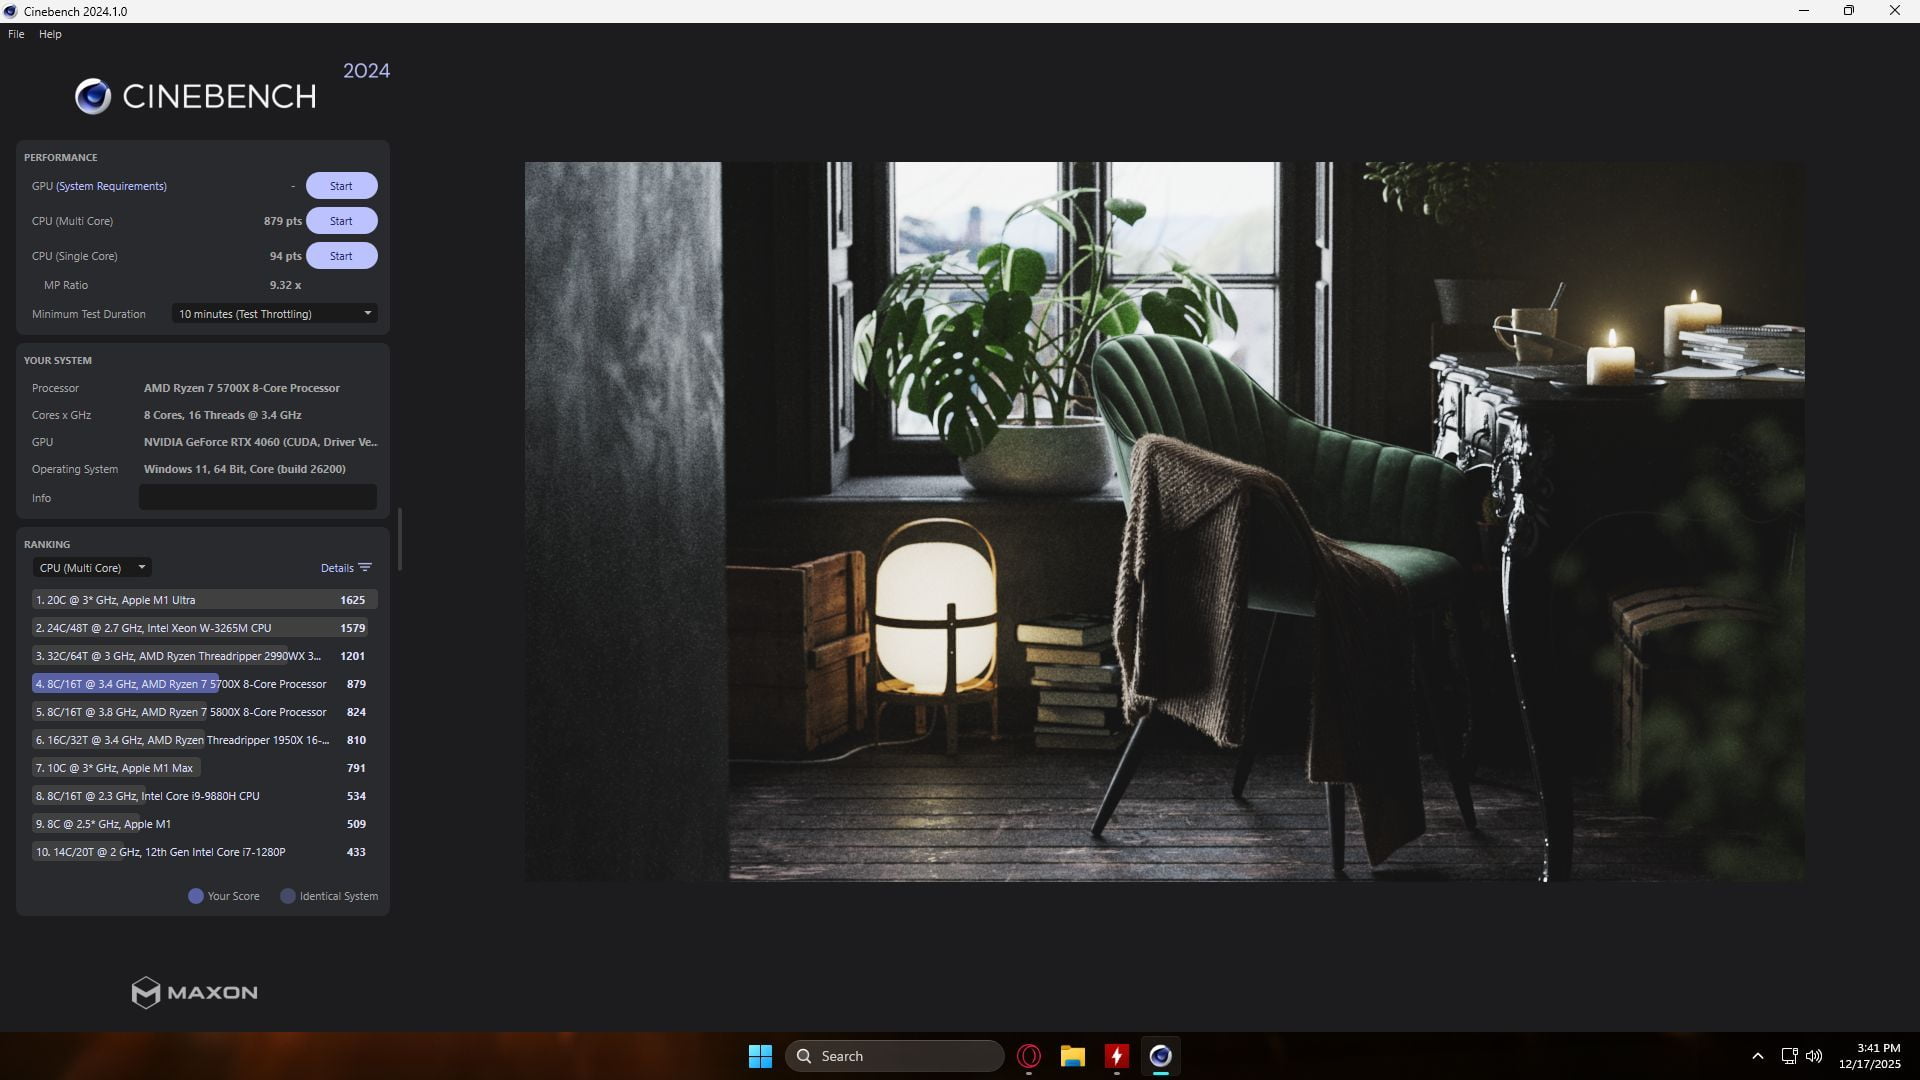Select the Threadripper 2990WX ranking row
This screenshot has width=1920, height=1080.
click(204, 656)
